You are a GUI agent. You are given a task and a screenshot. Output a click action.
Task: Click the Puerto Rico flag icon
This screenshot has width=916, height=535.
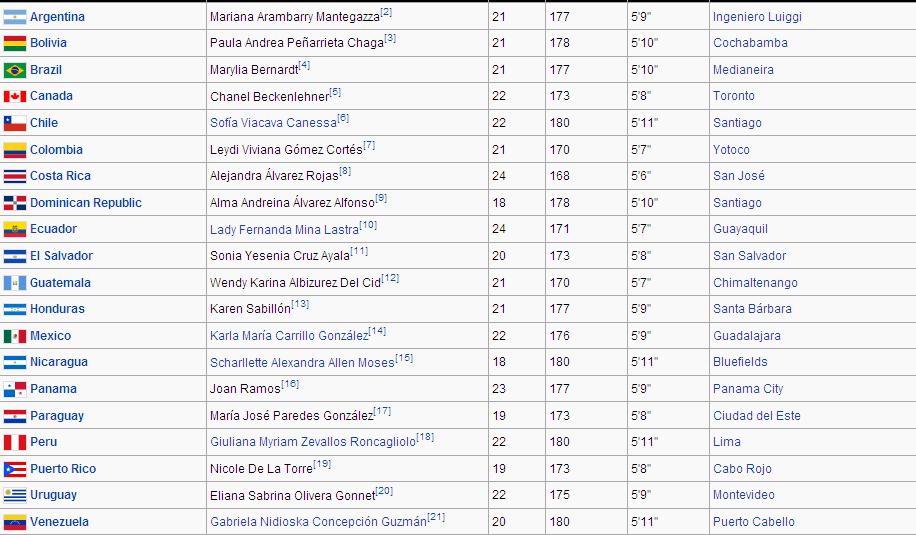point(14,469)
